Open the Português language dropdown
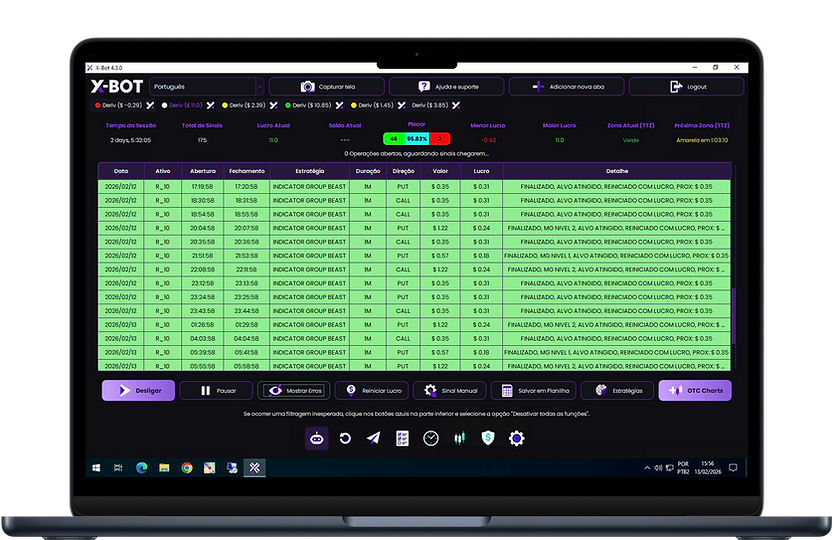 click(x=205, y=87)
